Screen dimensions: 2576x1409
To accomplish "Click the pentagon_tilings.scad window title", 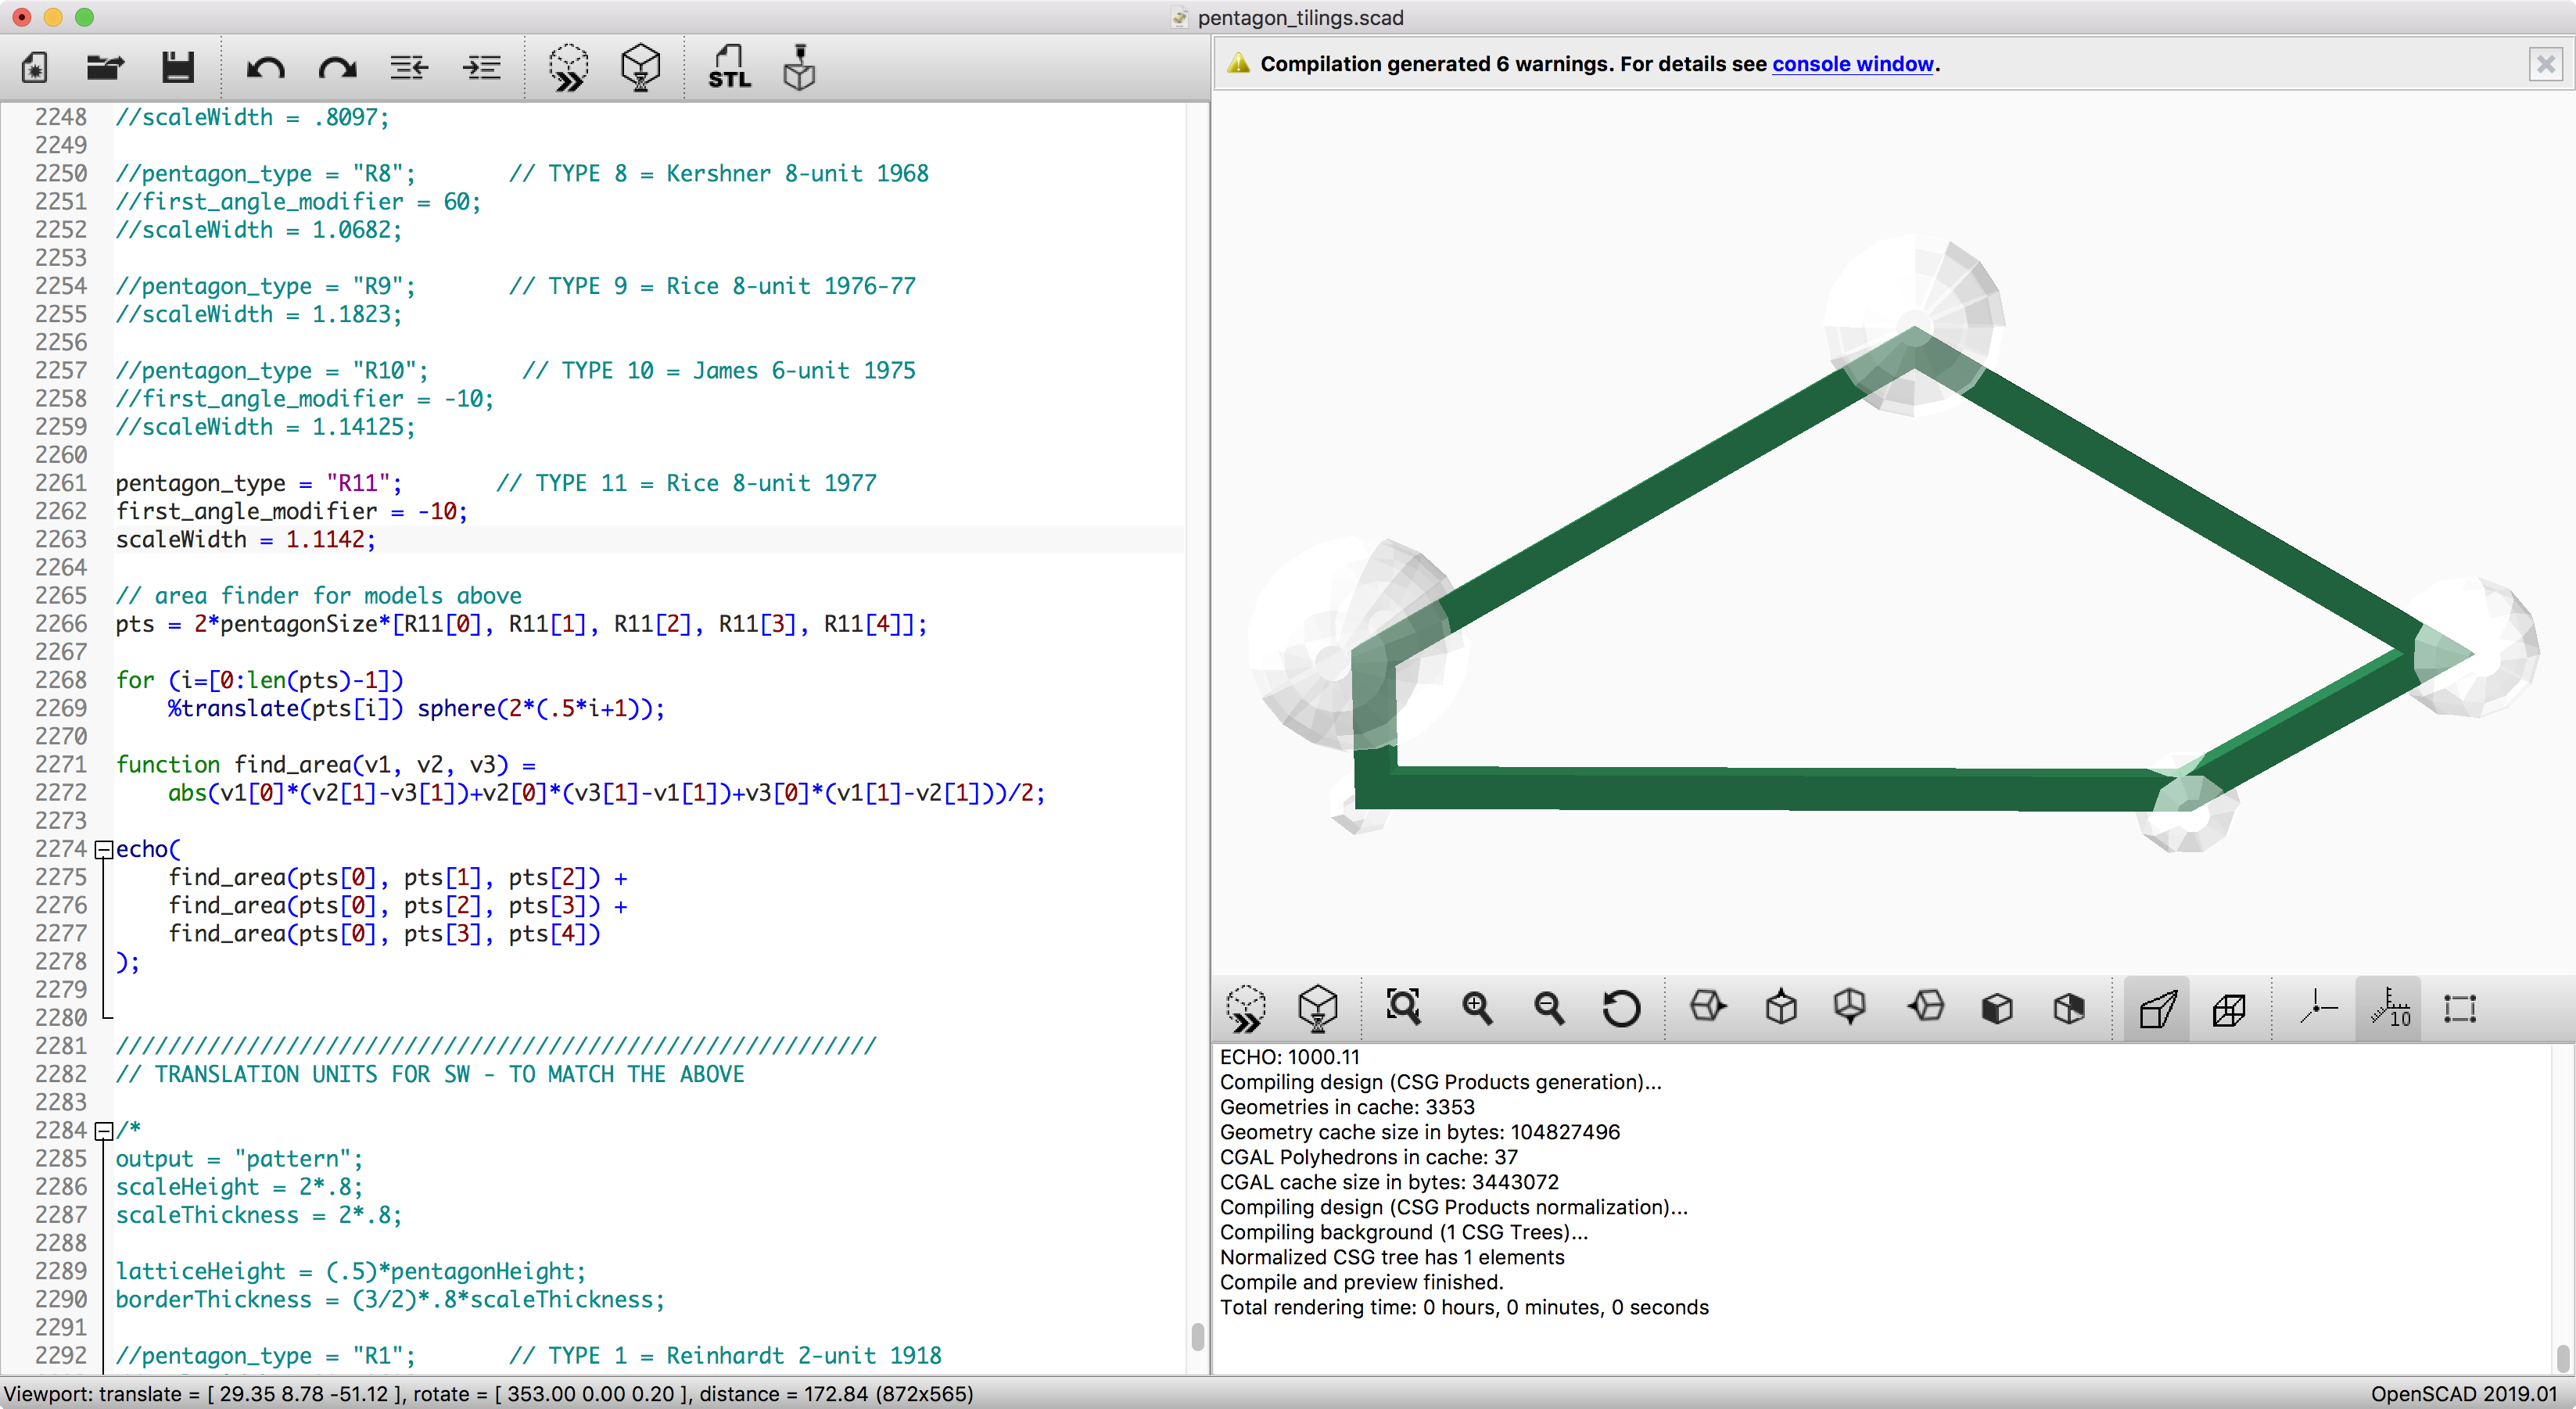I will [1300, 17].
